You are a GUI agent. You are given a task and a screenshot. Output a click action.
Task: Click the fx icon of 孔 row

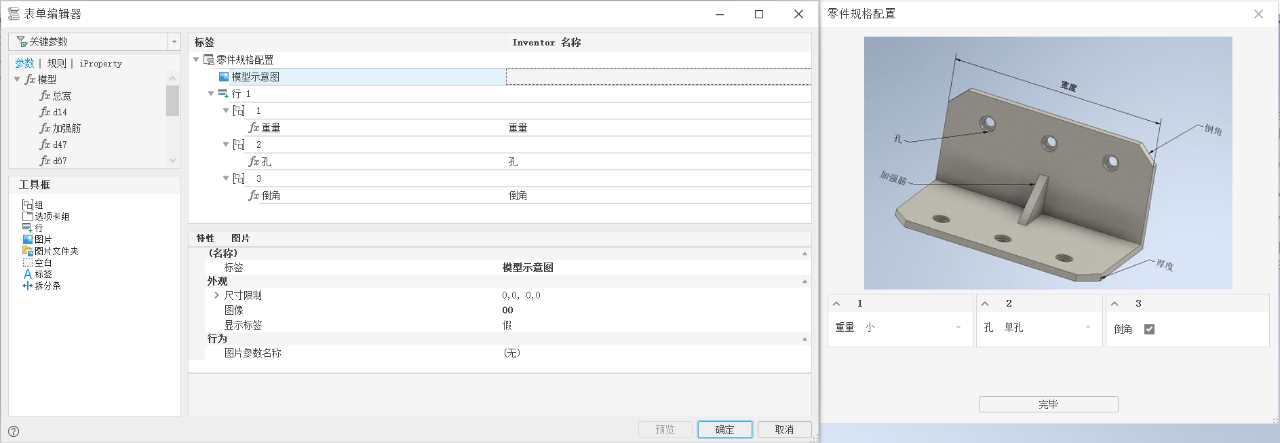click(x=254, y=161)
